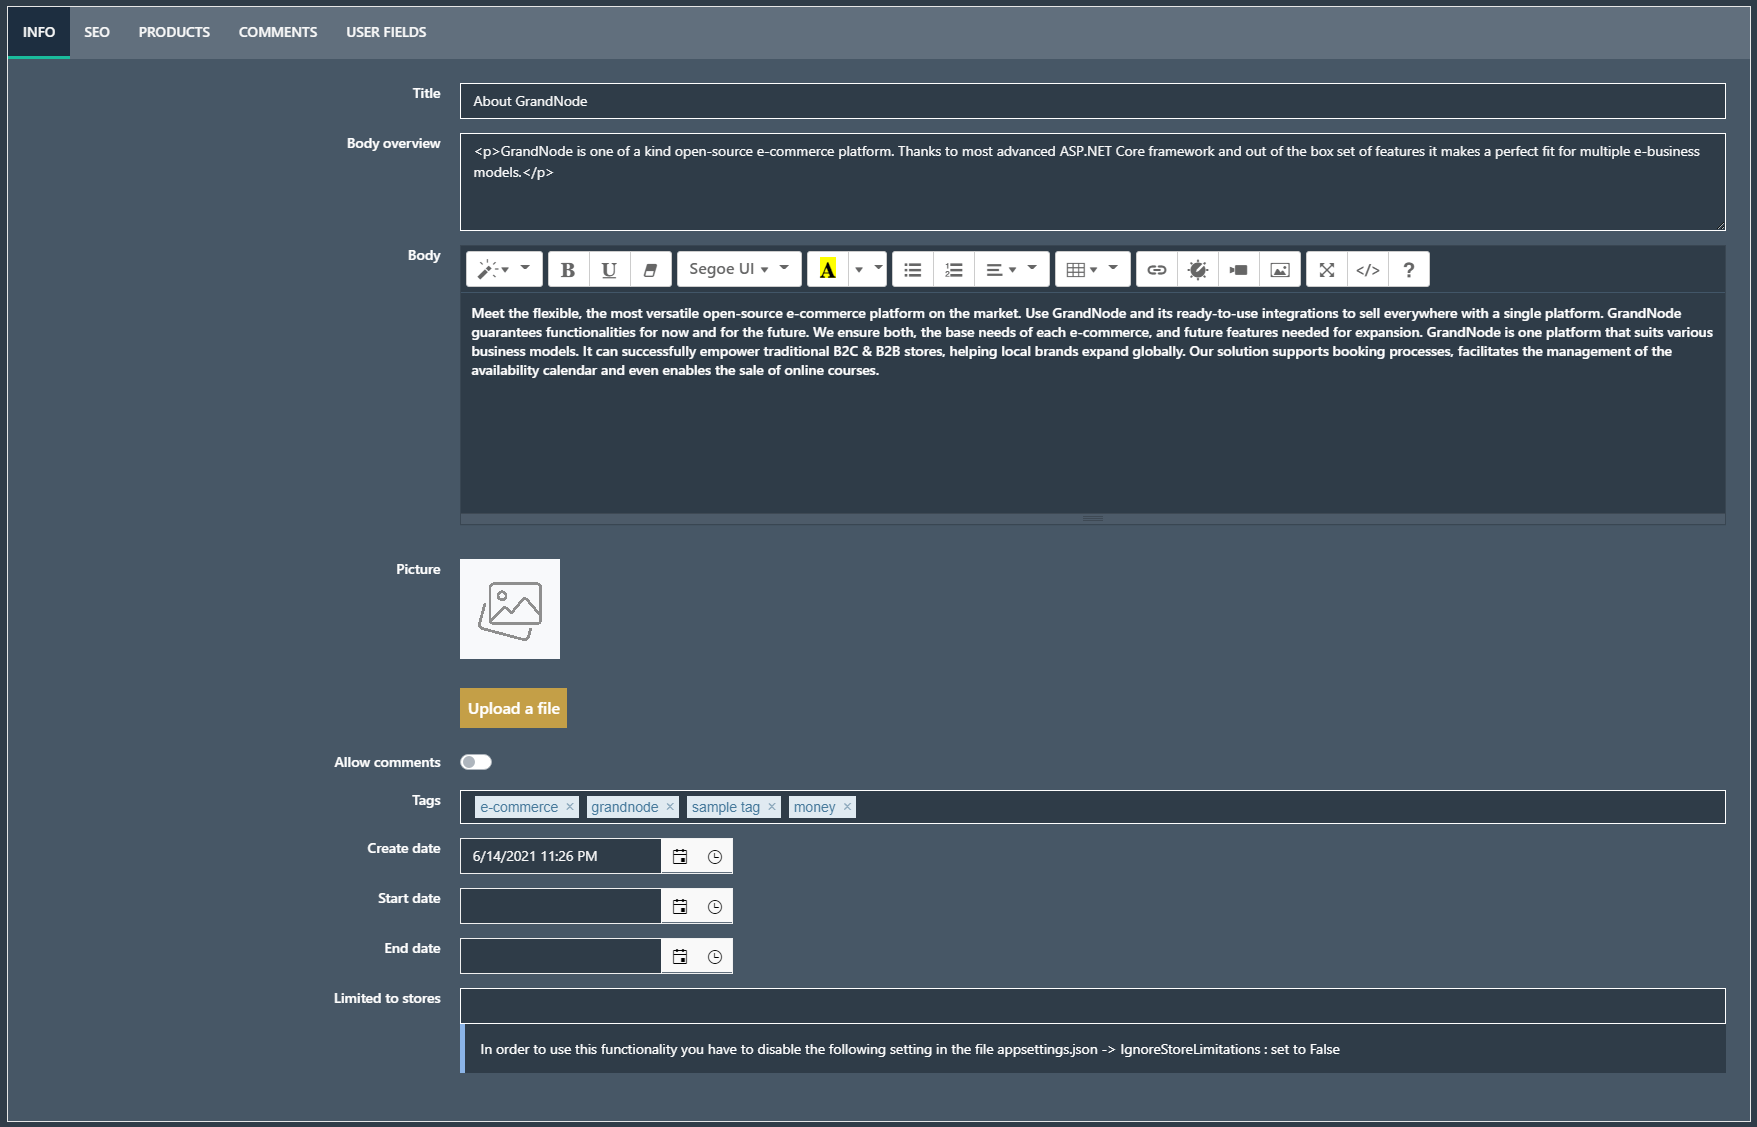Screen dimensions: 1757x1127
Task: Click into the Title input field
Action: (1092, 101)
